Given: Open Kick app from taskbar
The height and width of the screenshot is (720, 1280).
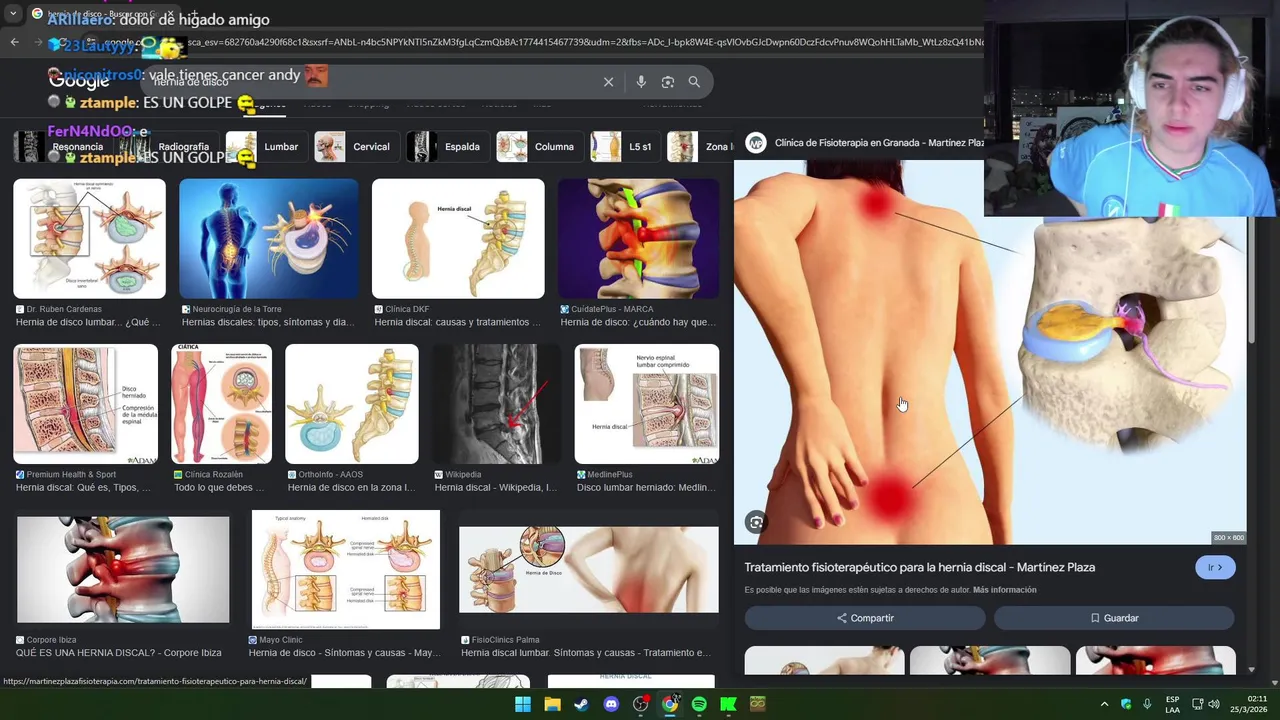Looking at the screenshot, I should pyautogui.click(x=728, y=704).
